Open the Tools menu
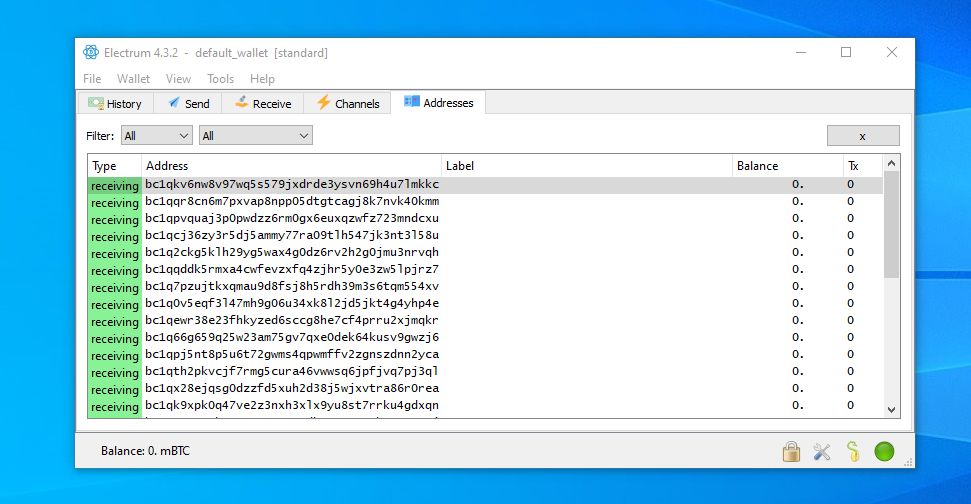The height and width of the screenshot is (504, 971). click(x=220, y=79)
